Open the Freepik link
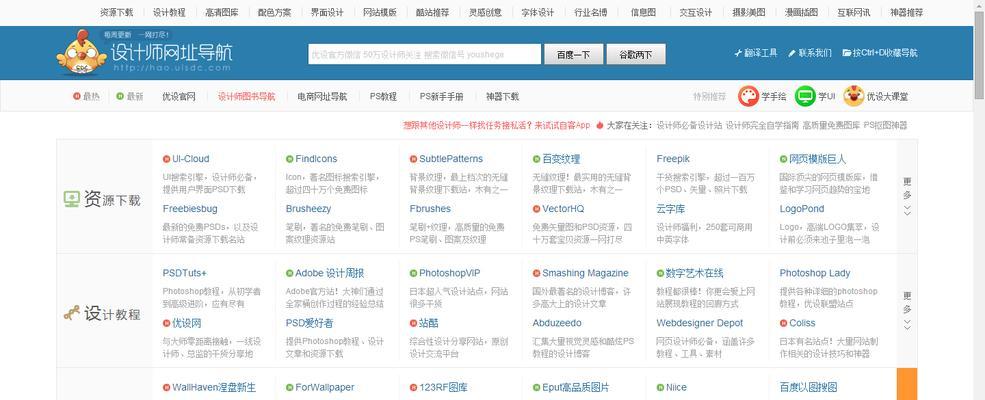The height and width of the screenshot is (400, 985). (673, 159)
